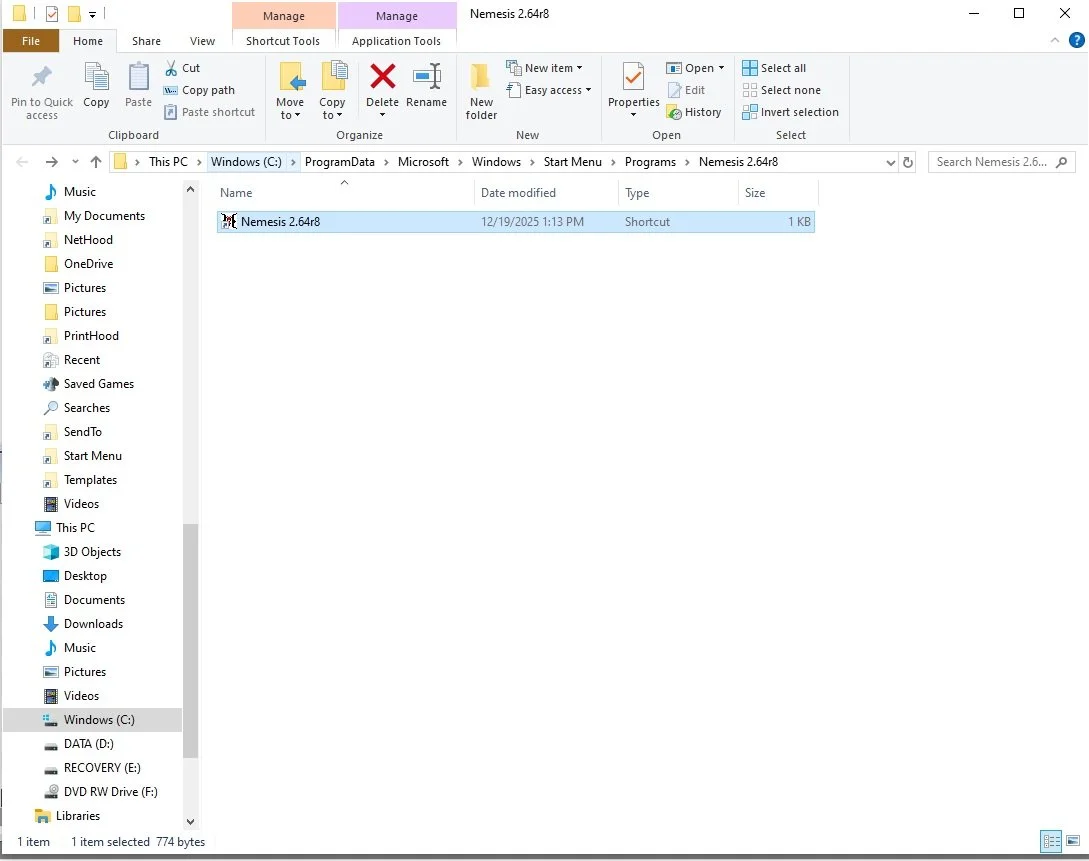Cut the selected item
Screen dimensions: 1089x861
tap(183, 68)
